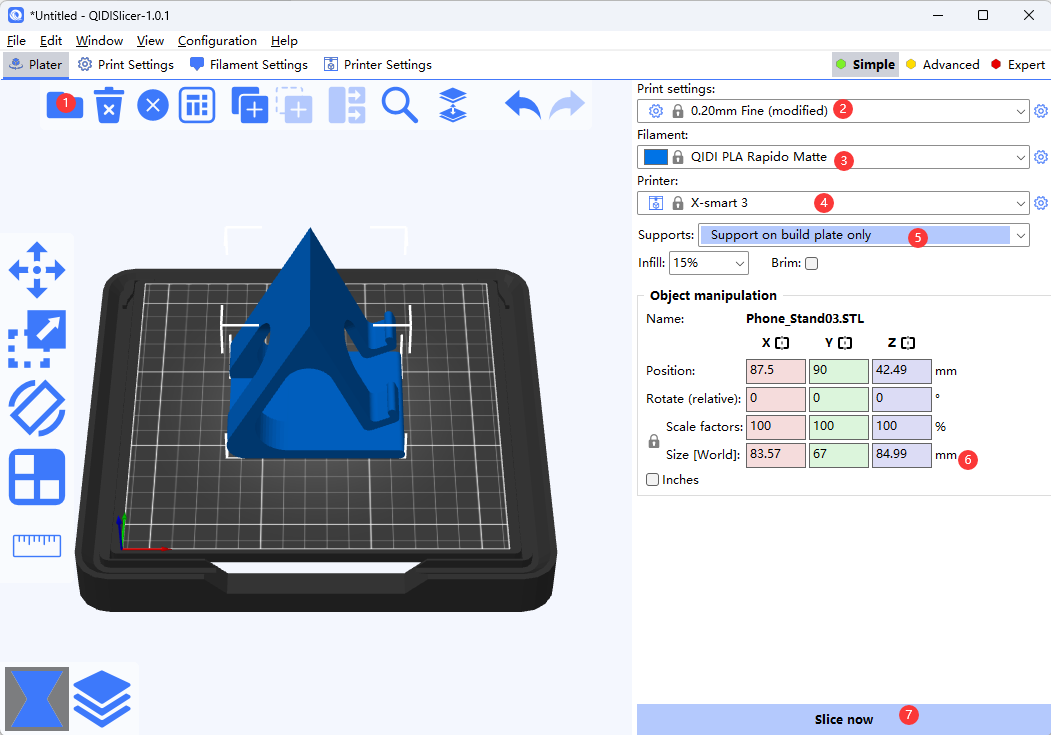Image resolution: width=1051 pixels, height=735 pixels.
Task: Click the Arrange grid icon in toolbar
Action: point(197,105)
